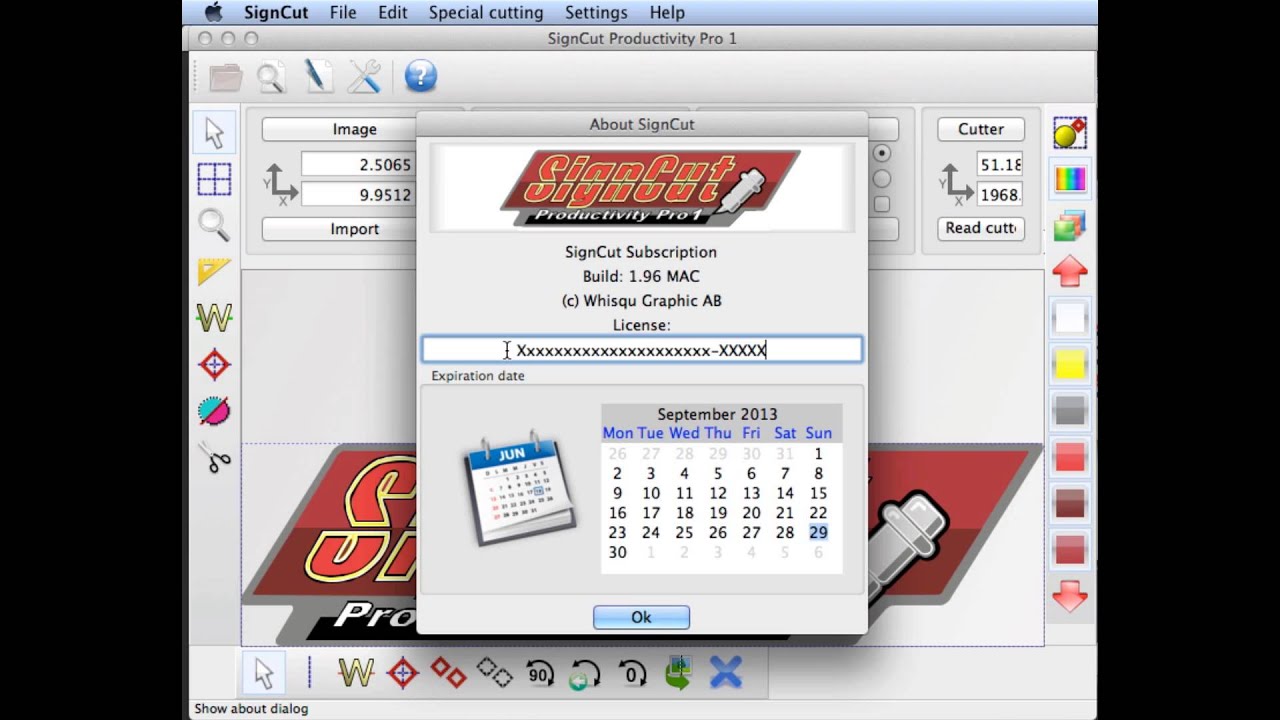Click the image width field showing 2.5065
1280x720 pixels.
pos(358,165)
